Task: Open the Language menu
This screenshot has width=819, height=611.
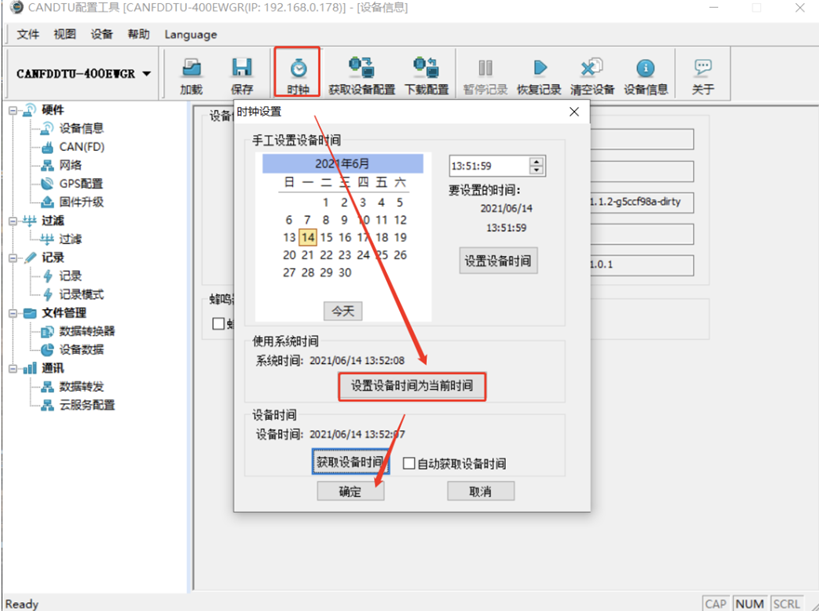Action: click(191, 34)
